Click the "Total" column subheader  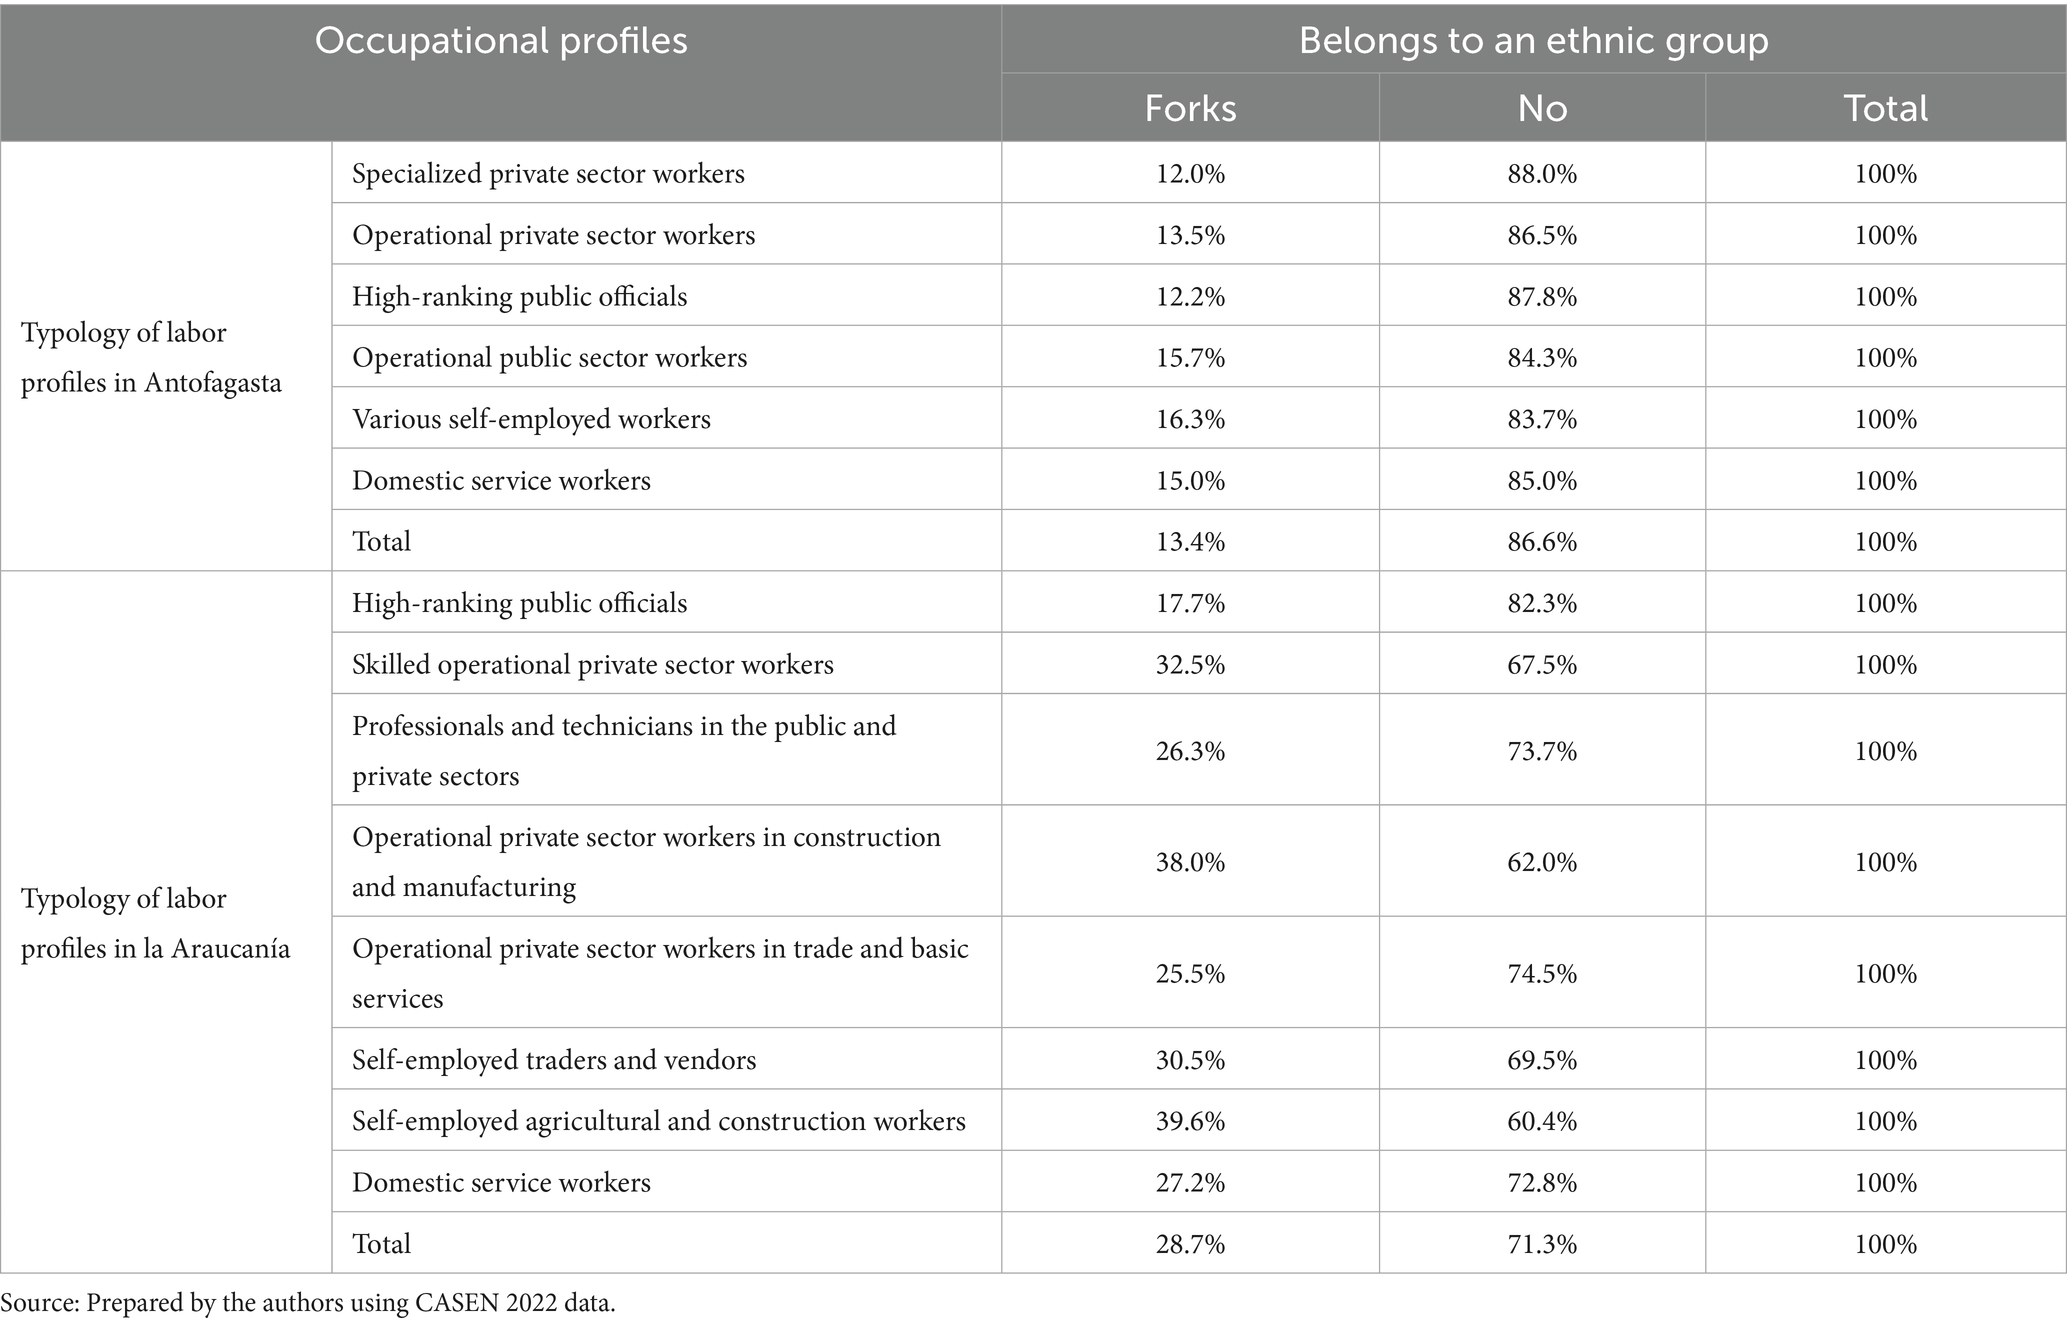1885,108
